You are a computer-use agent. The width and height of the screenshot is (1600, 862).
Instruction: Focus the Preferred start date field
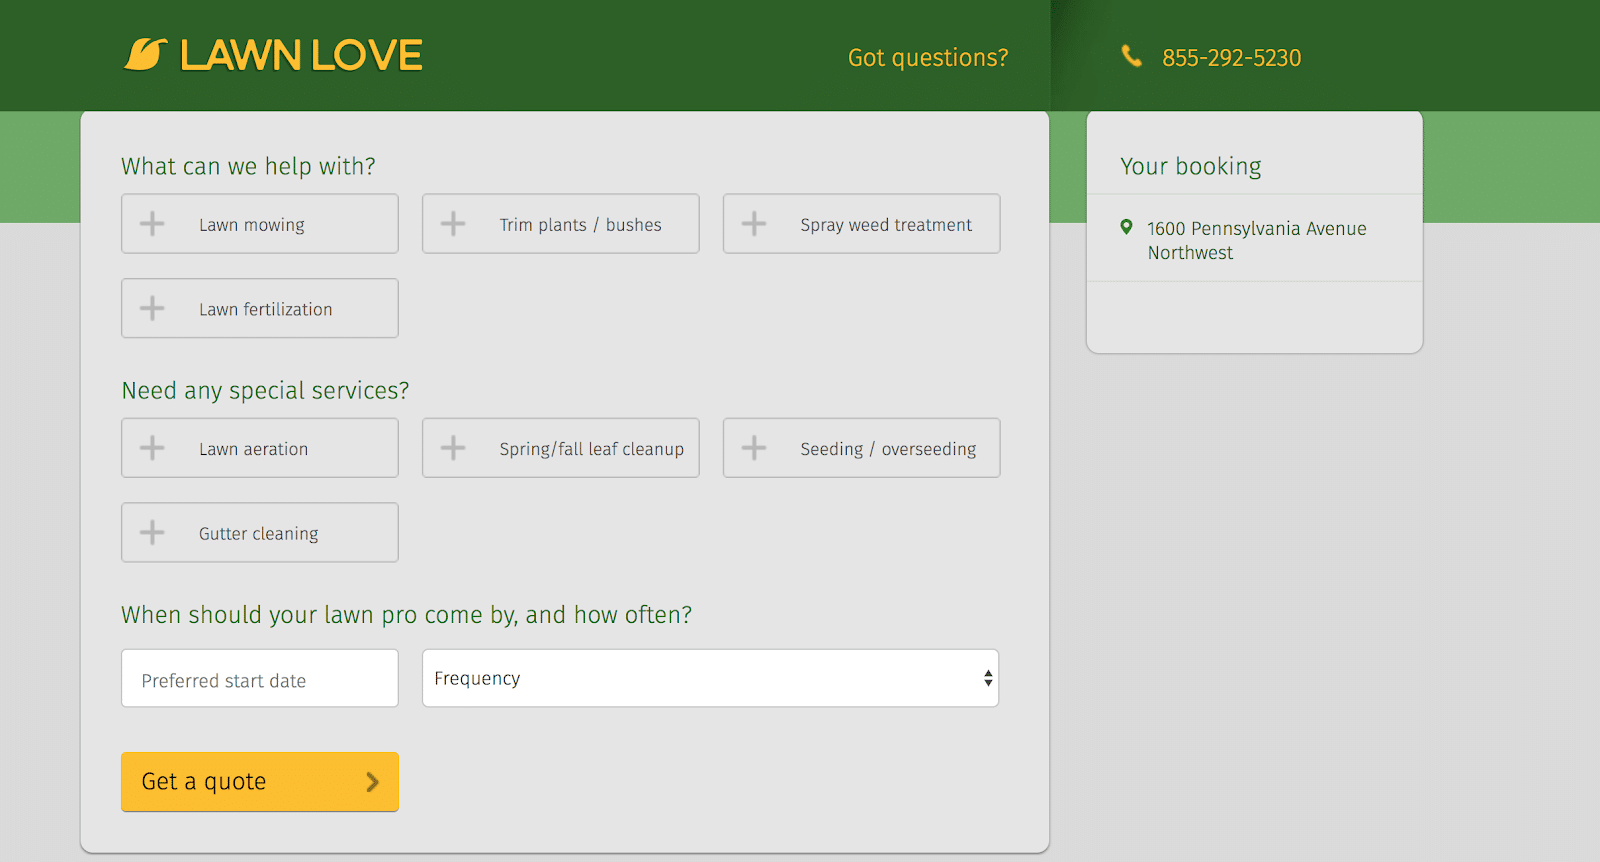(x=260, y=678)
